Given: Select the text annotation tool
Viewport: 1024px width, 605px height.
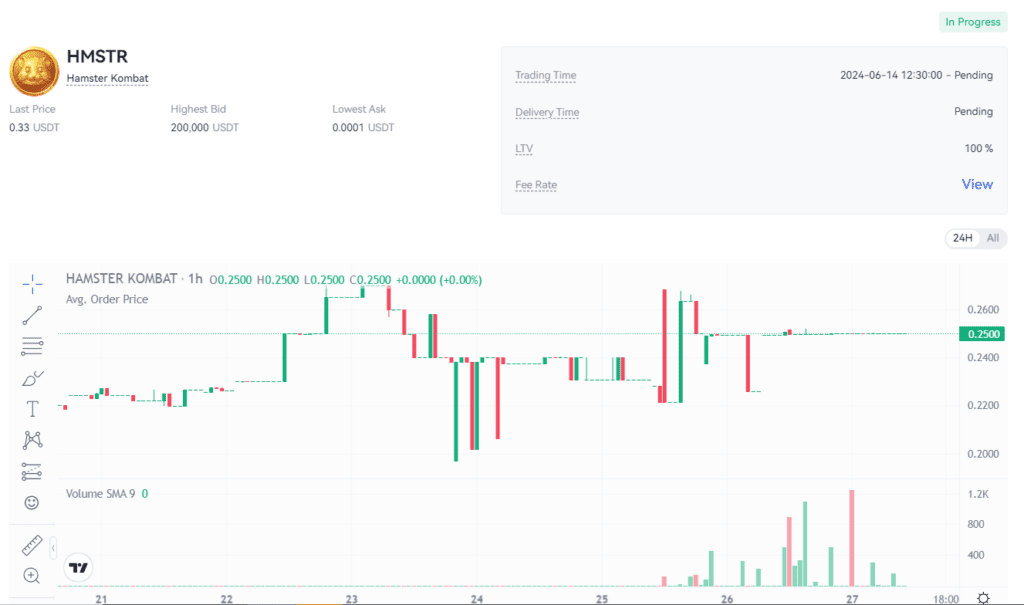Looking at the screenshot, I should [31, 408].
